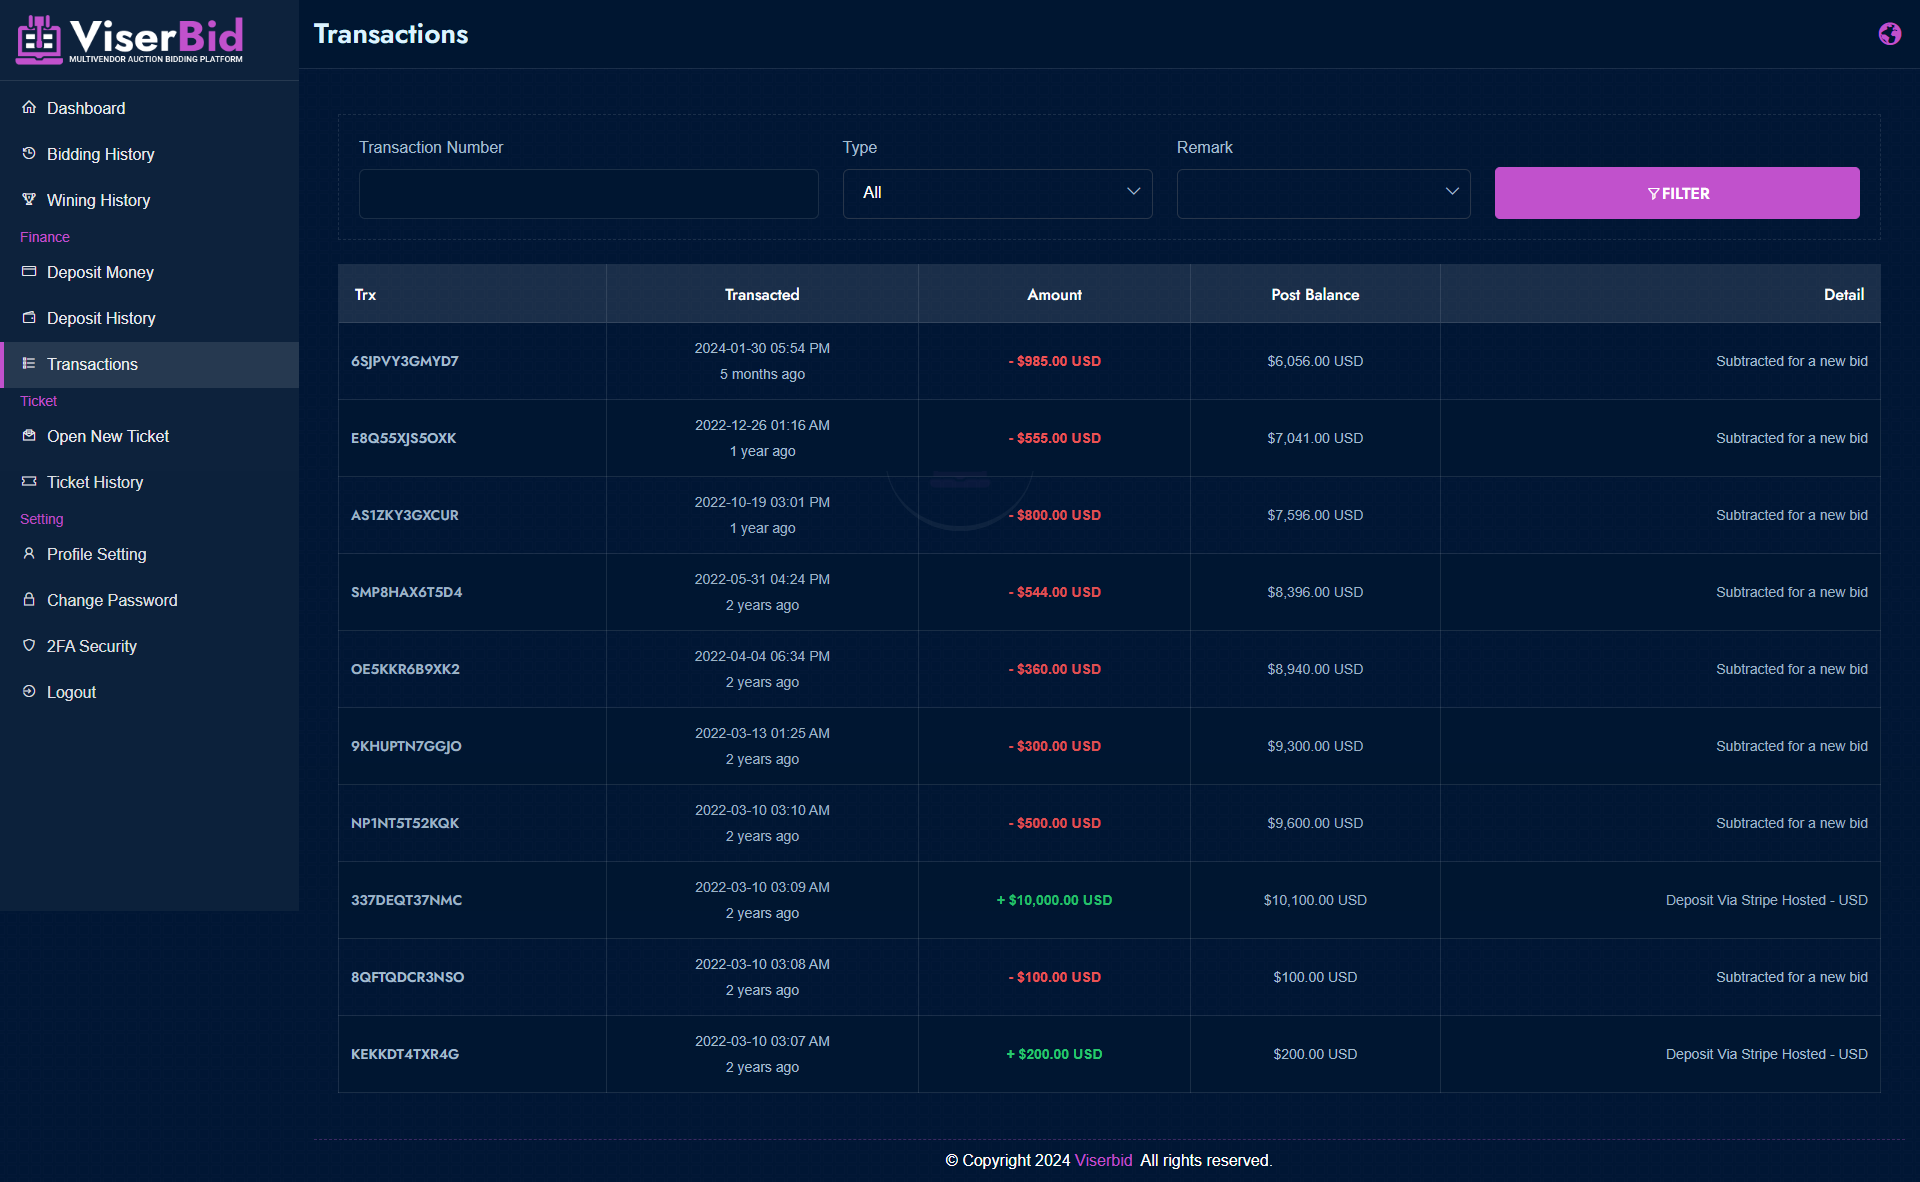Click the Dashboard home icon

point(29,107)
